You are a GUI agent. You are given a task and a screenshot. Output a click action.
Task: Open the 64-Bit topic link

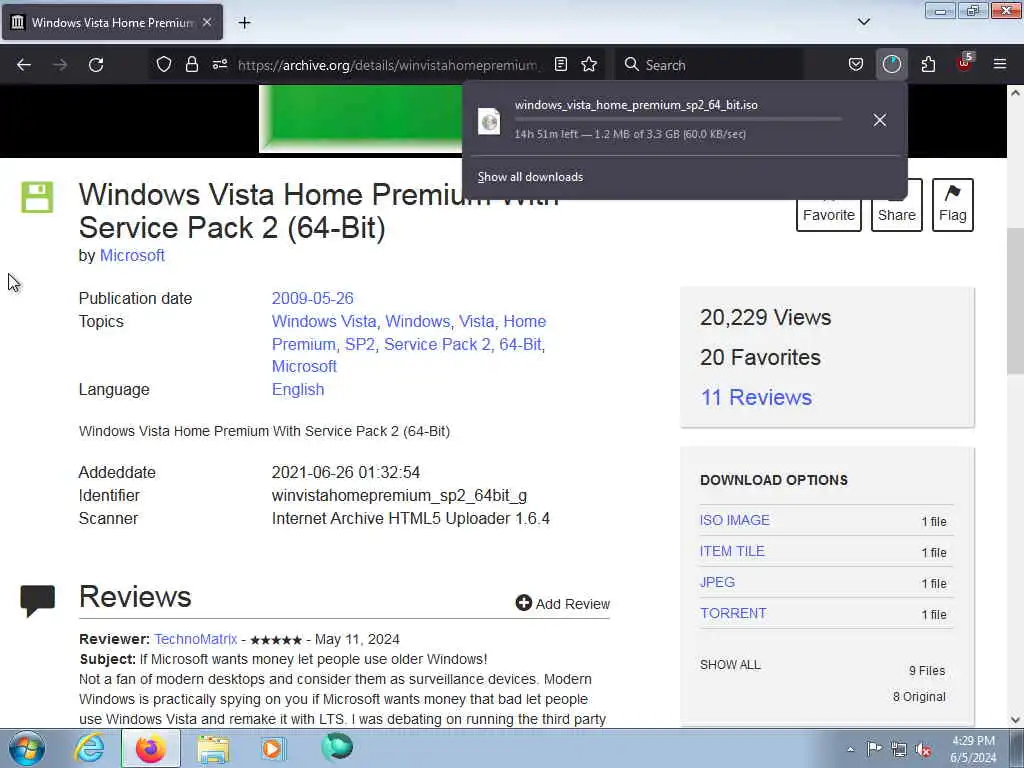(x=520, y=344)
